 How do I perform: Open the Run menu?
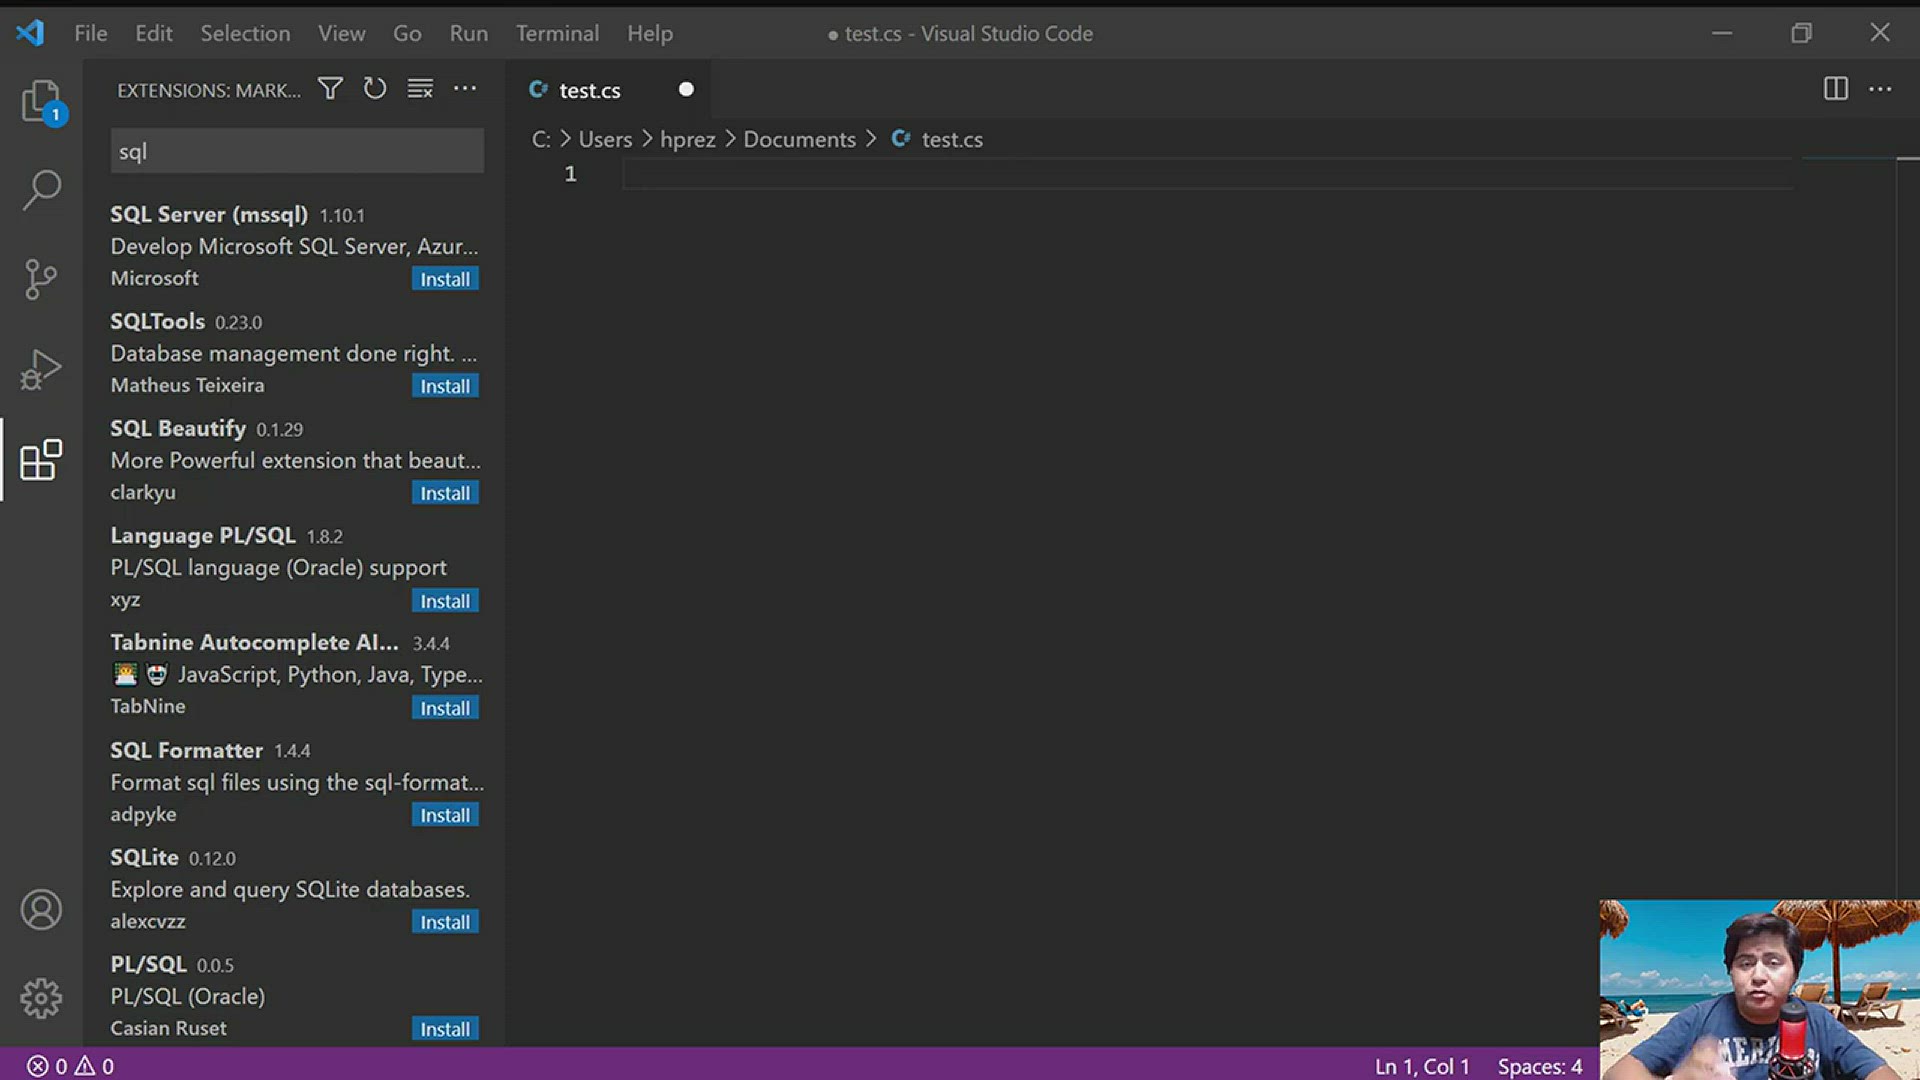click(x=469, y=33)
